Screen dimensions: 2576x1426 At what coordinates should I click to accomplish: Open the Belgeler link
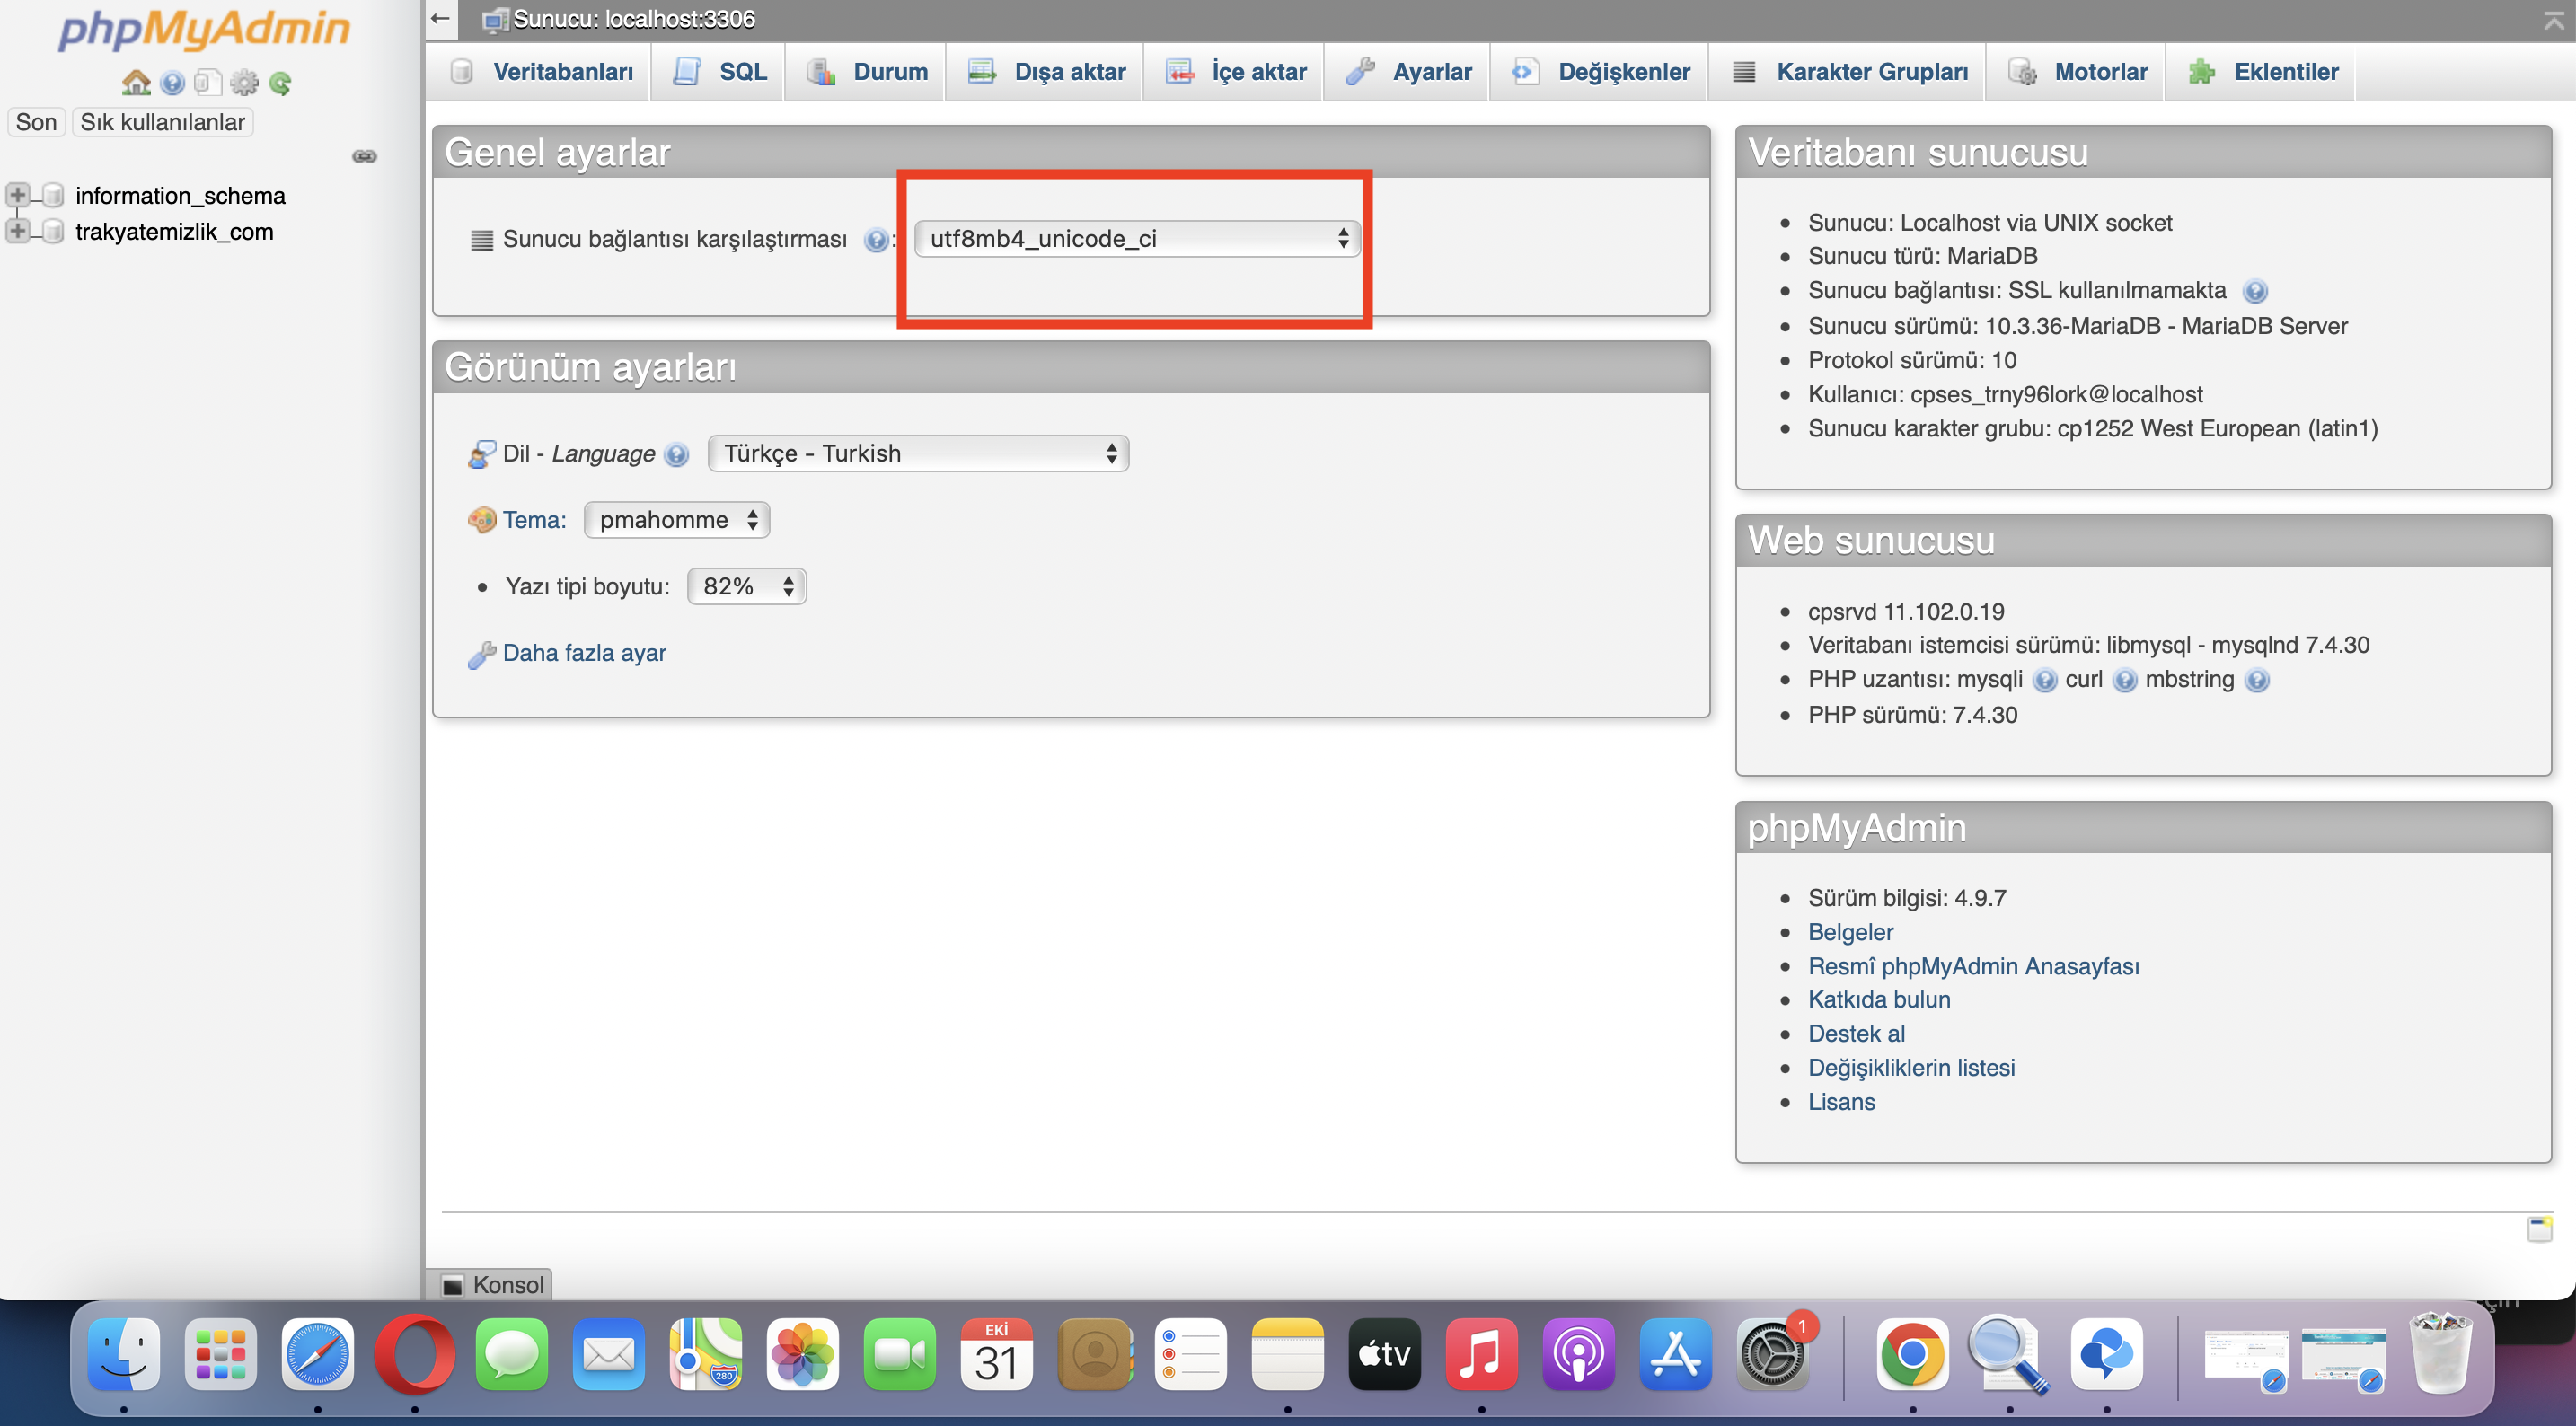pyautogui.click(x=1850, y=933)
